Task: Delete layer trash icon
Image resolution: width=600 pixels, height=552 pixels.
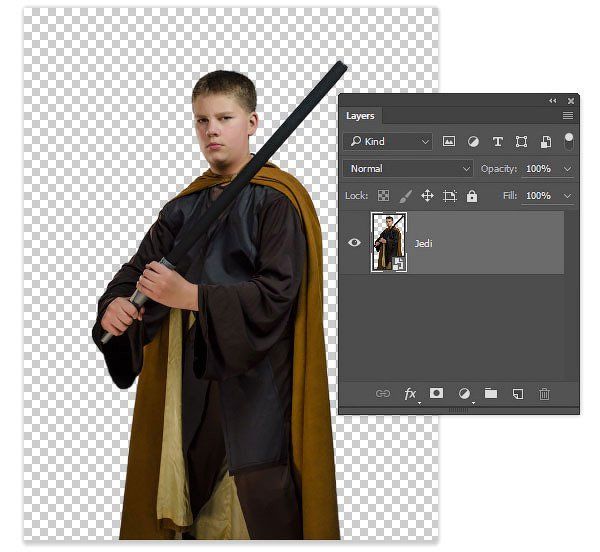Action: pos(544,394)
